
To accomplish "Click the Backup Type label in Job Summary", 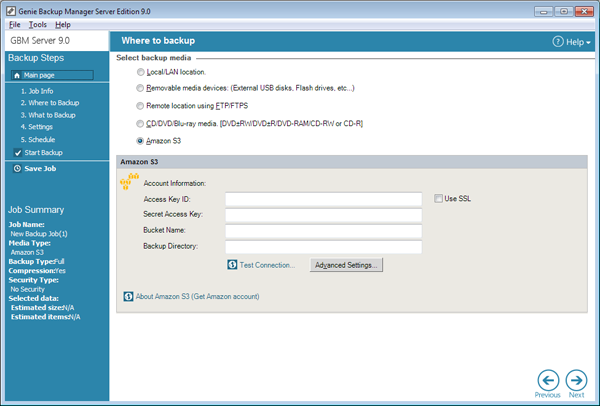I will [31, 262].
